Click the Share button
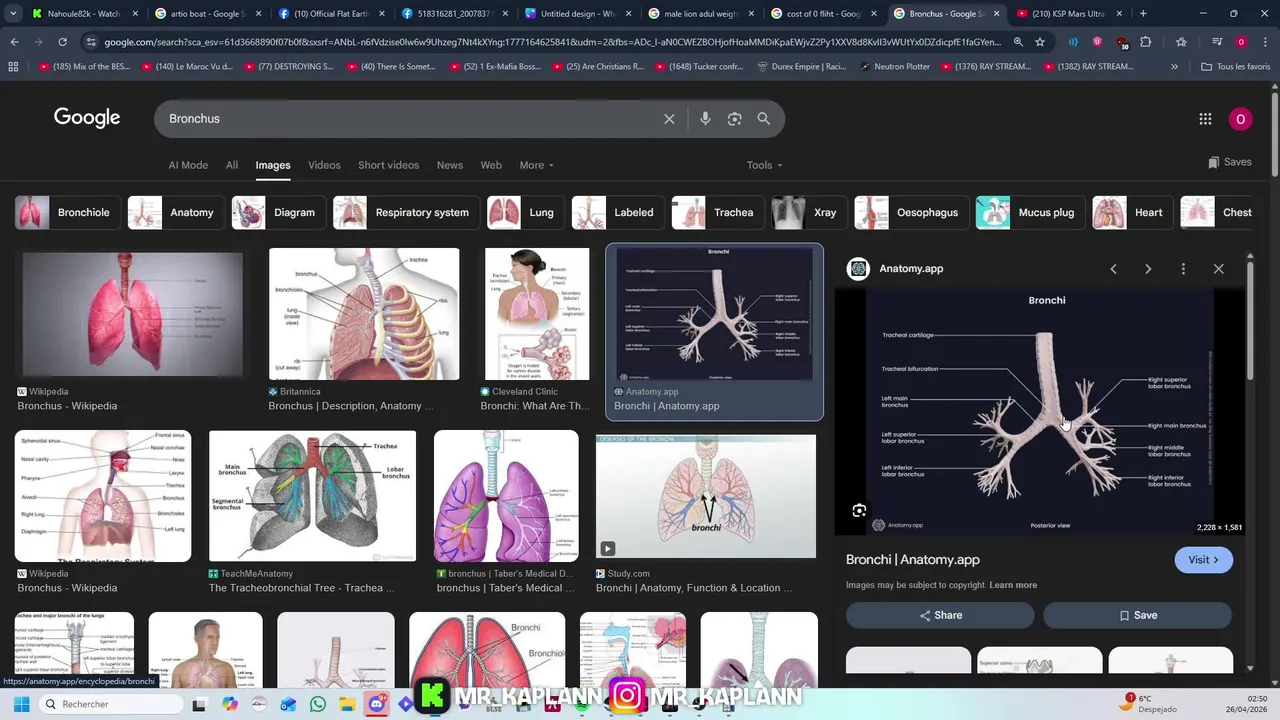1280x720 pixels. point(940,615)
